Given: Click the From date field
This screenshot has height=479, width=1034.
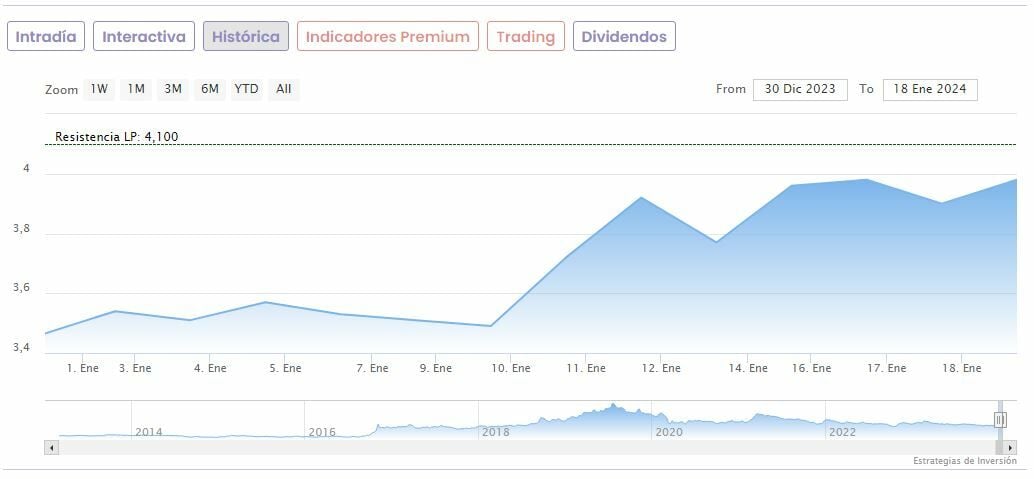Looking at the screenshot, I should tap(800, 89).
